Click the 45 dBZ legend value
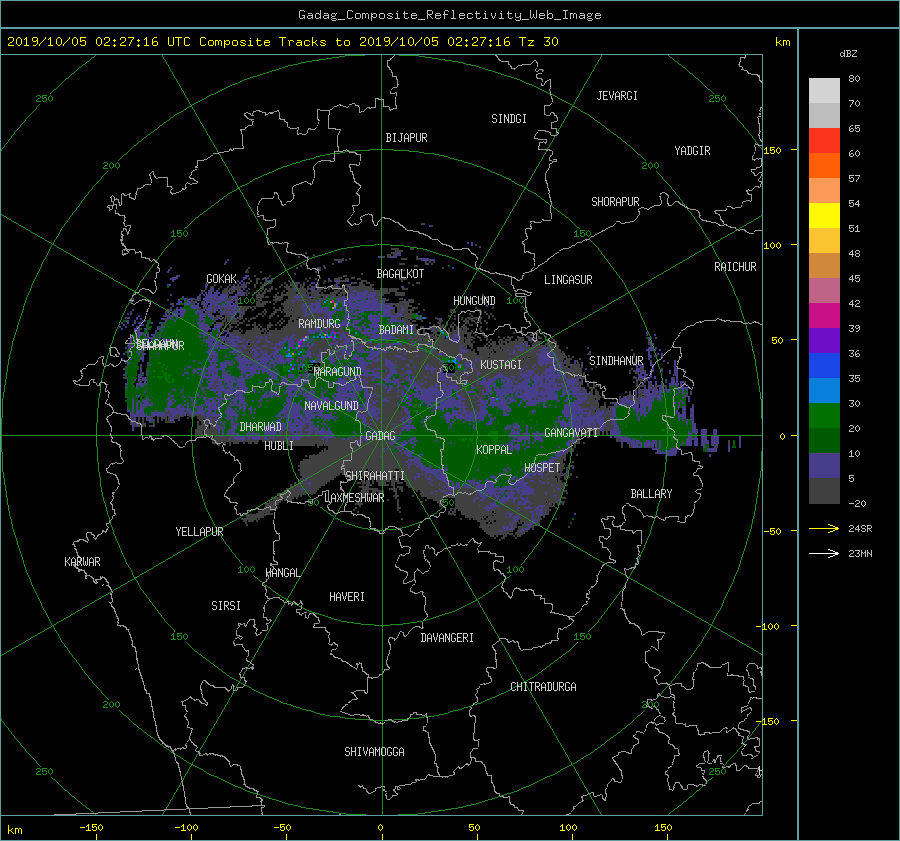The image size is (900, 841). point(854,278)
